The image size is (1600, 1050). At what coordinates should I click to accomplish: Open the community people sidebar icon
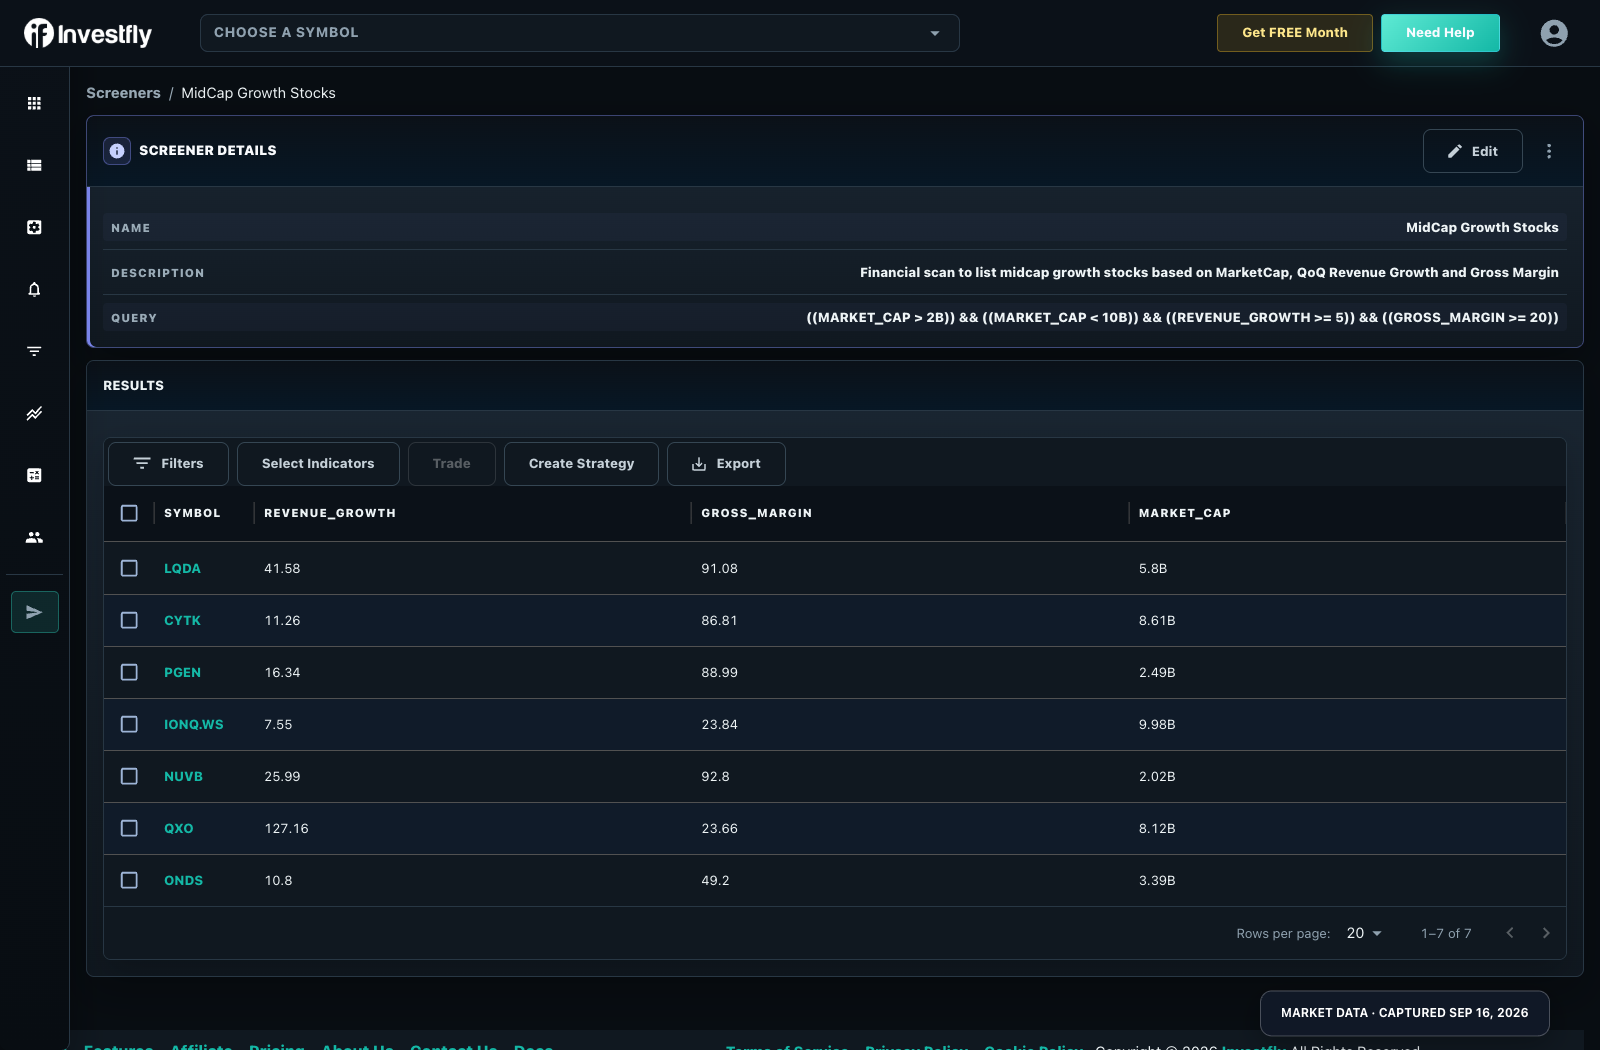pyautogui.click(x=34, y=537)
